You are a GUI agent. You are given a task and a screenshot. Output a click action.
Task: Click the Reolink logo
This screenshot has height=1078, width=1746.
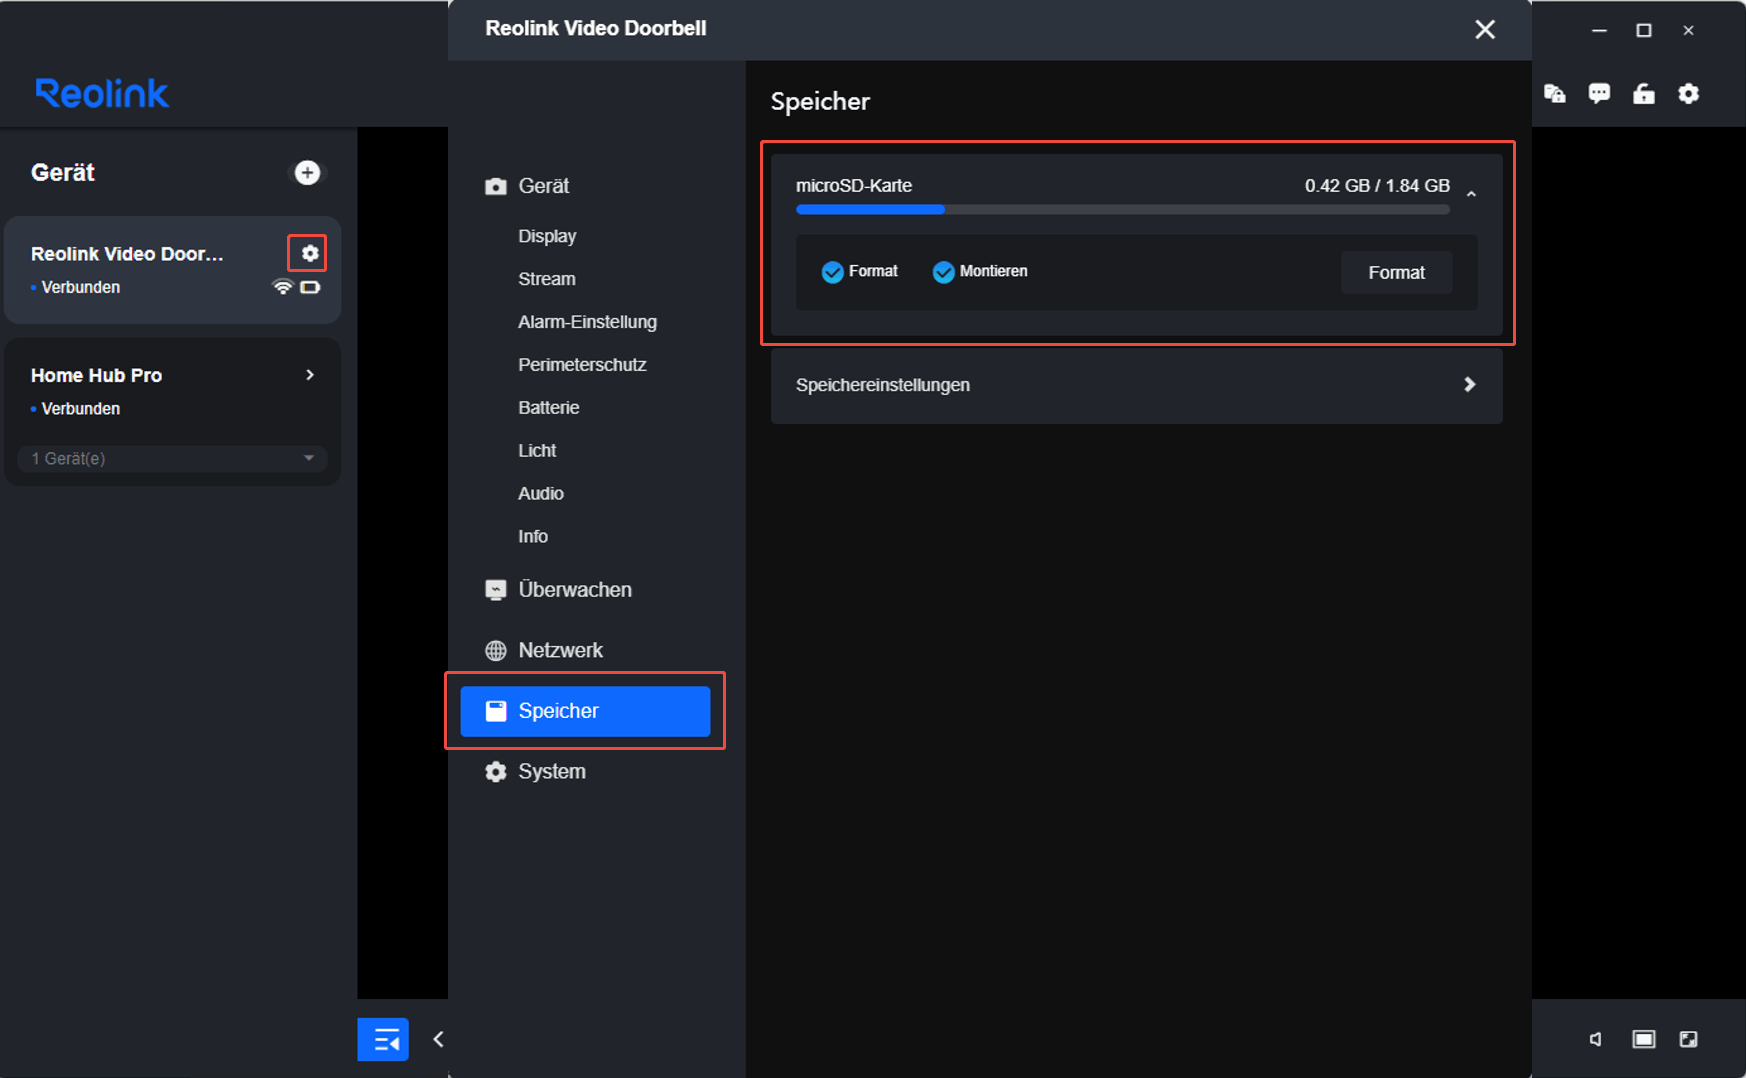click(102, 93)
